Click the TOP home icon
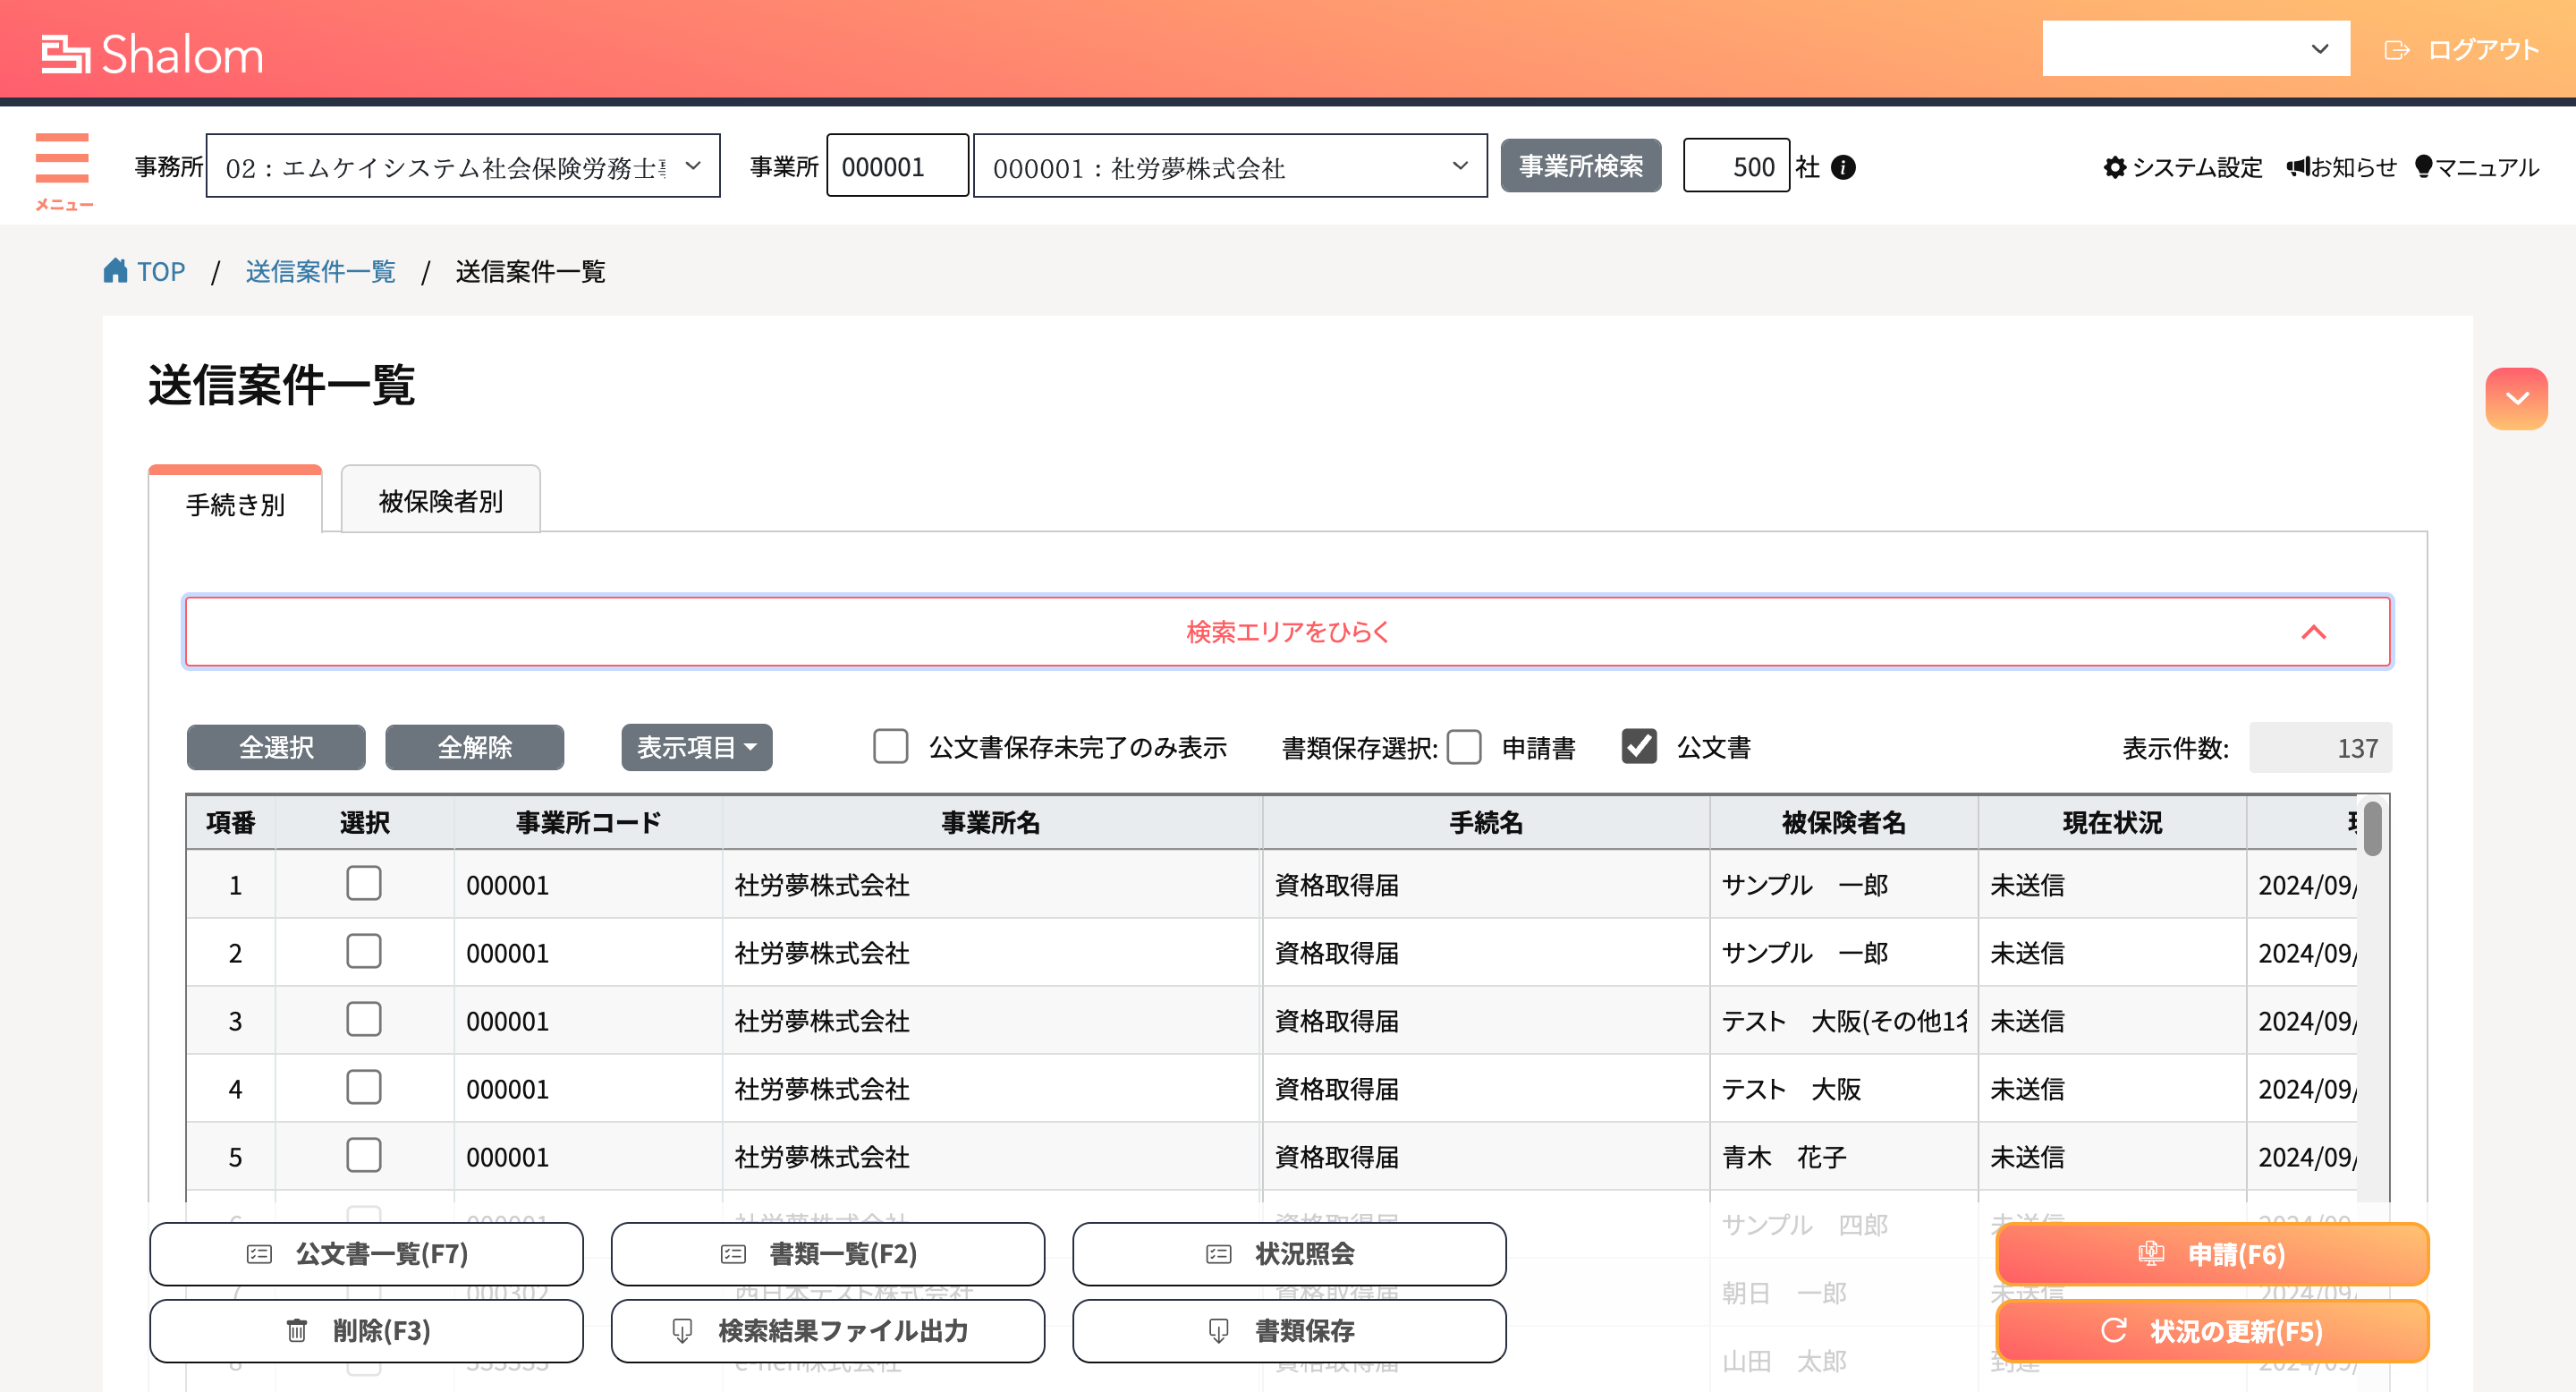Viewport: 2576px width, 1392px height. point(116,270)
